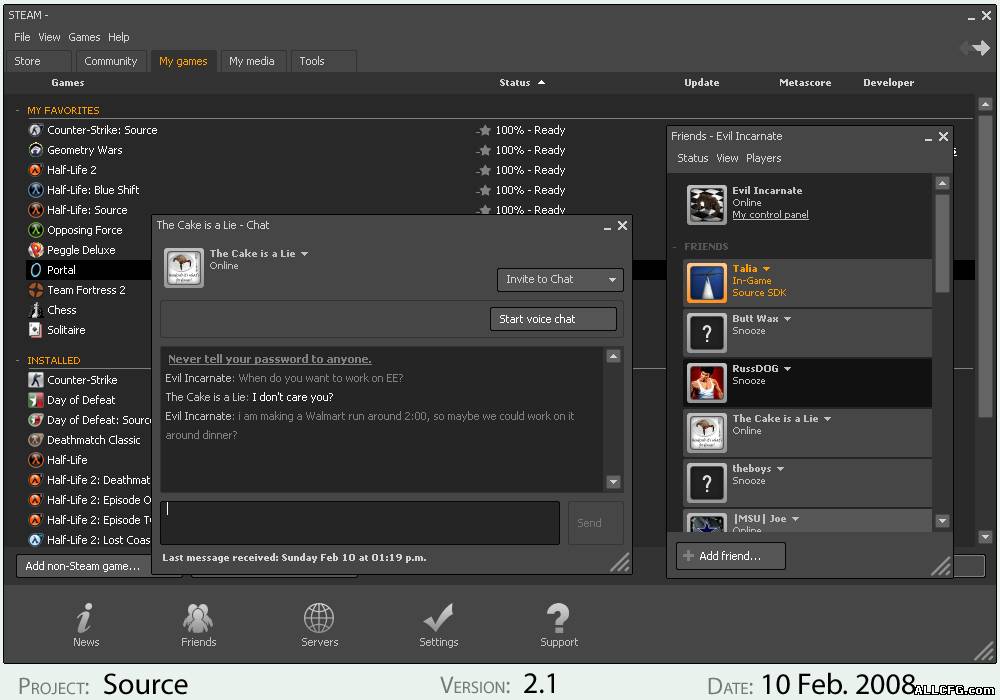Open dropdown arrow next to theboys

[x=781, y=469]
